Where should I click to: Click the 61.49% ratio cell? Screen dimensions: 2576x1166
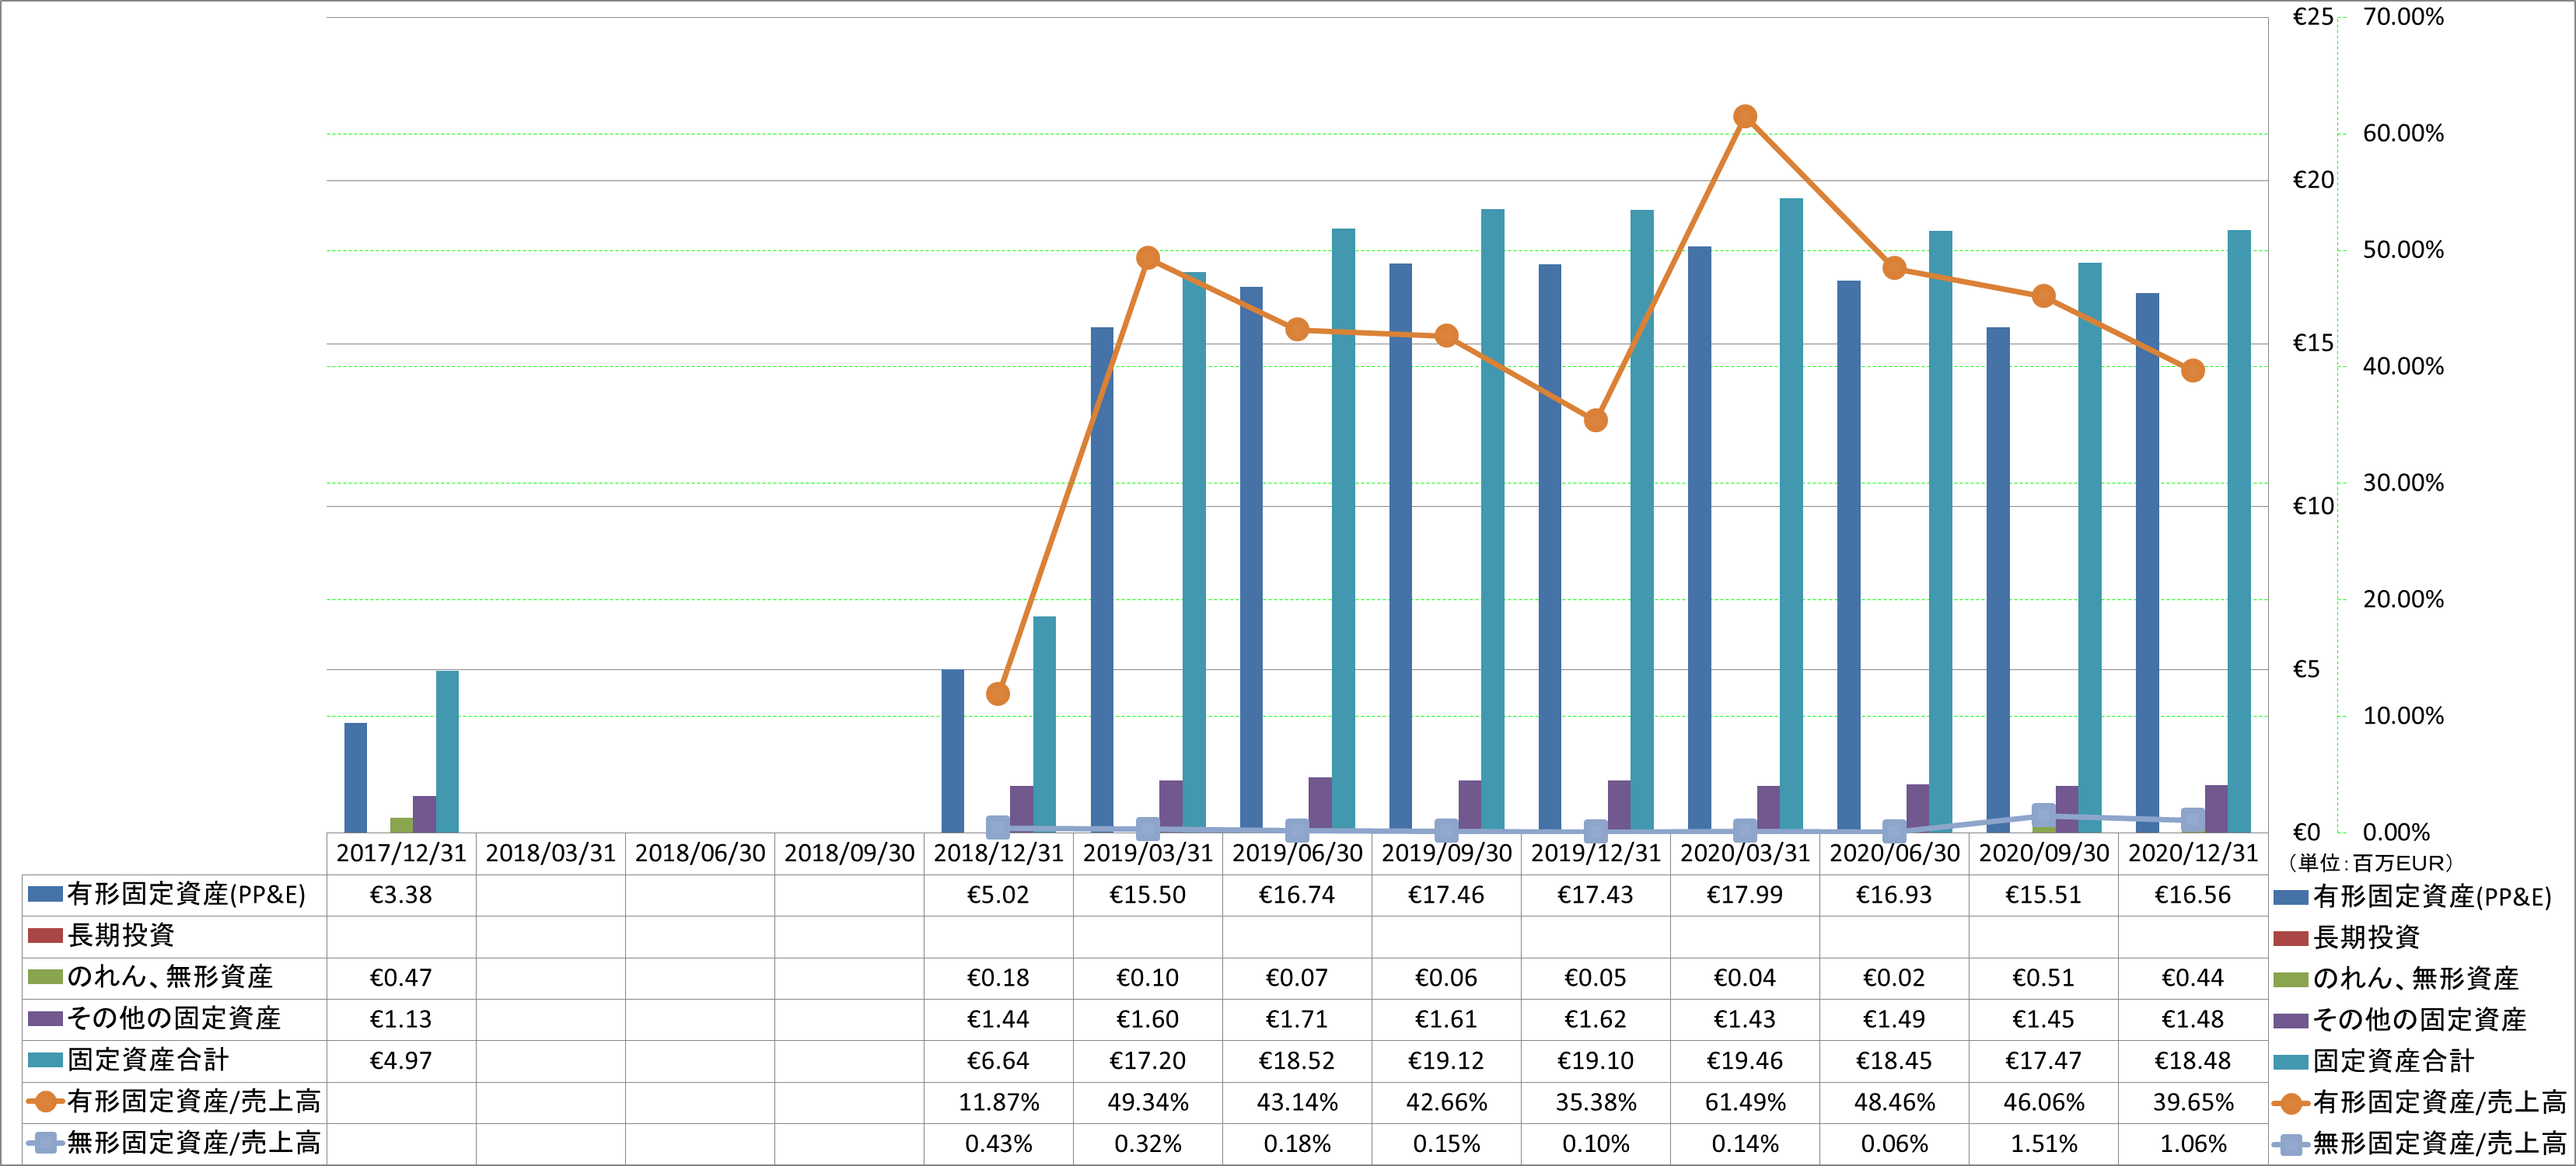point(1745,1102)
